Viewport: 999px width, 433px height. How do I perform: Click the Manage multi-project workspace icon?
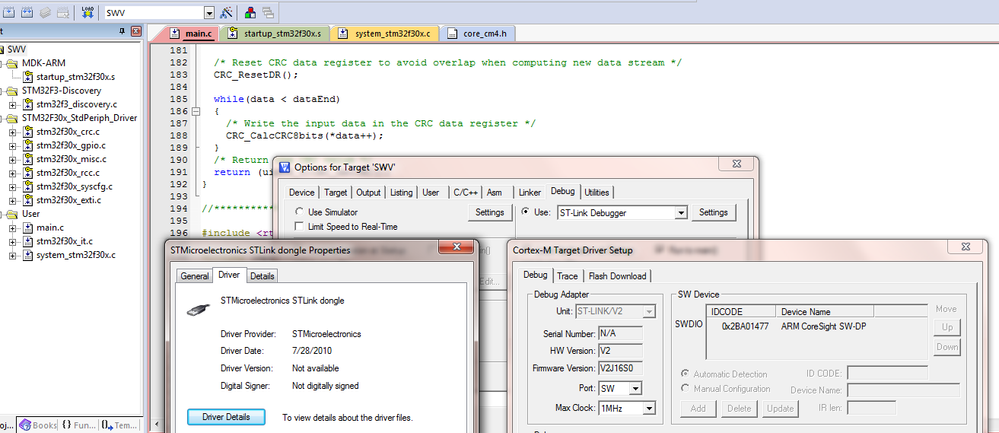point(267,12)
